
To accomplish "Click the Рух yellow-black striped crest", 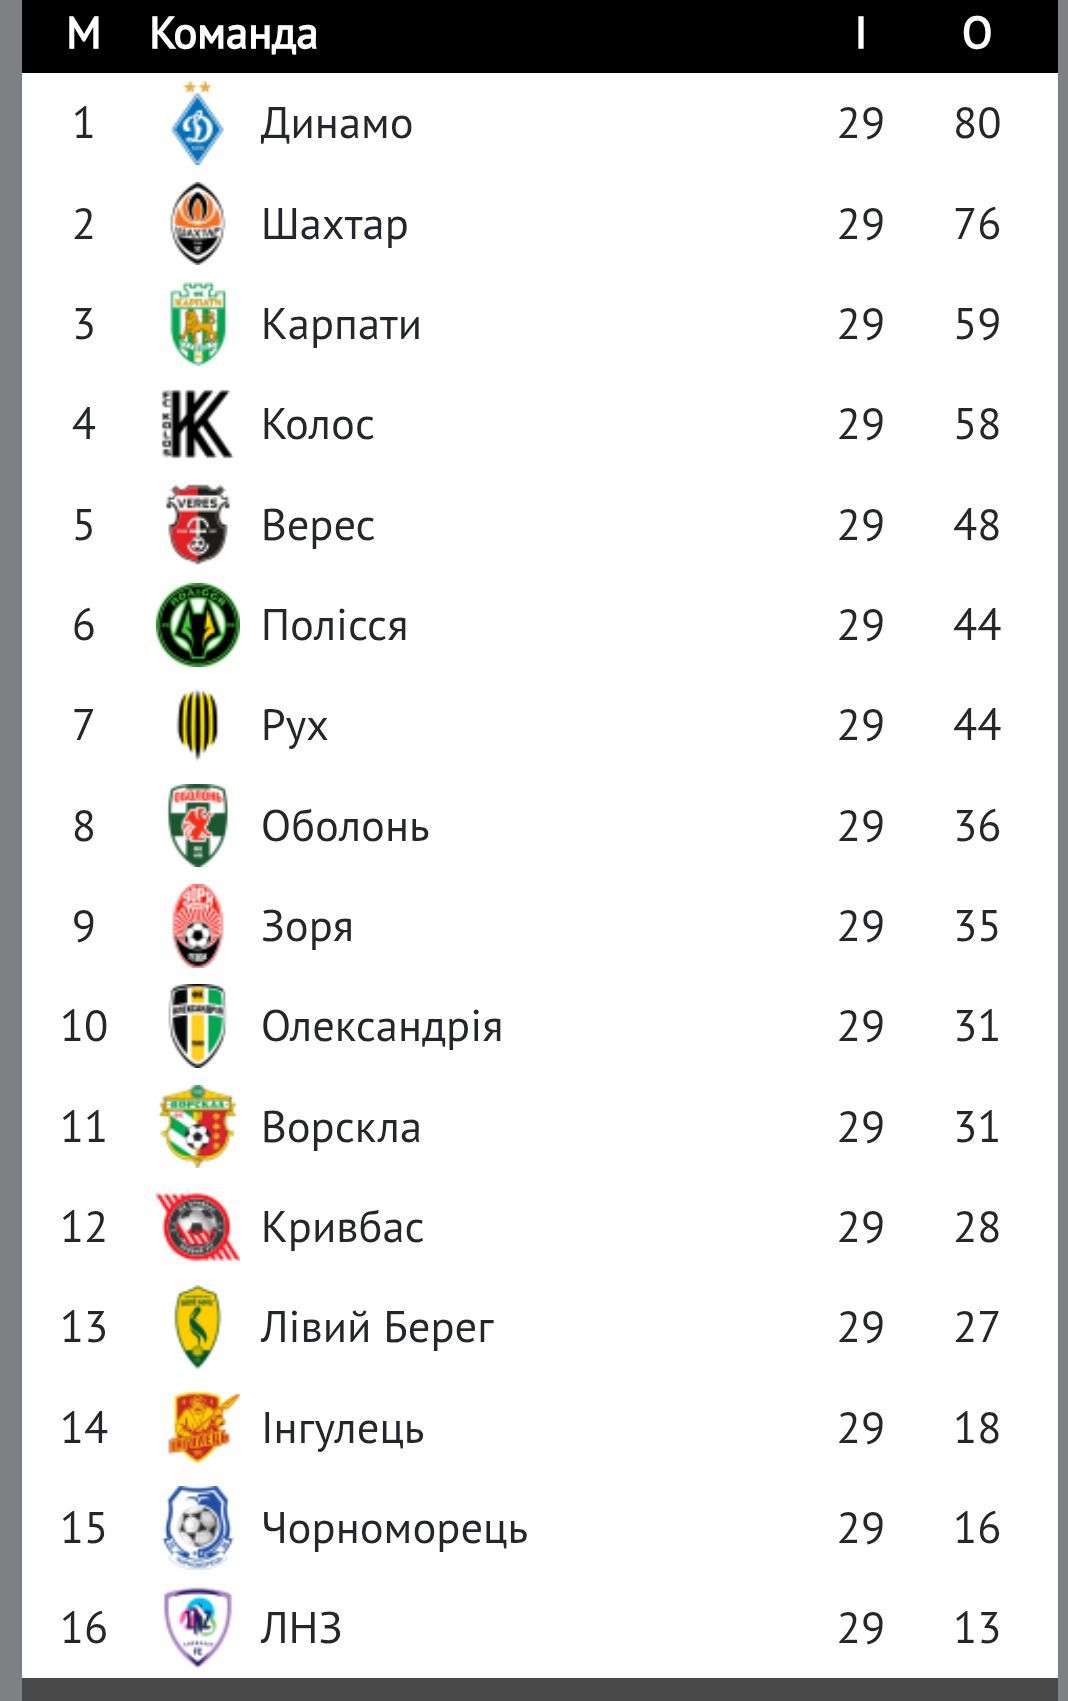I will coord(198,725).
